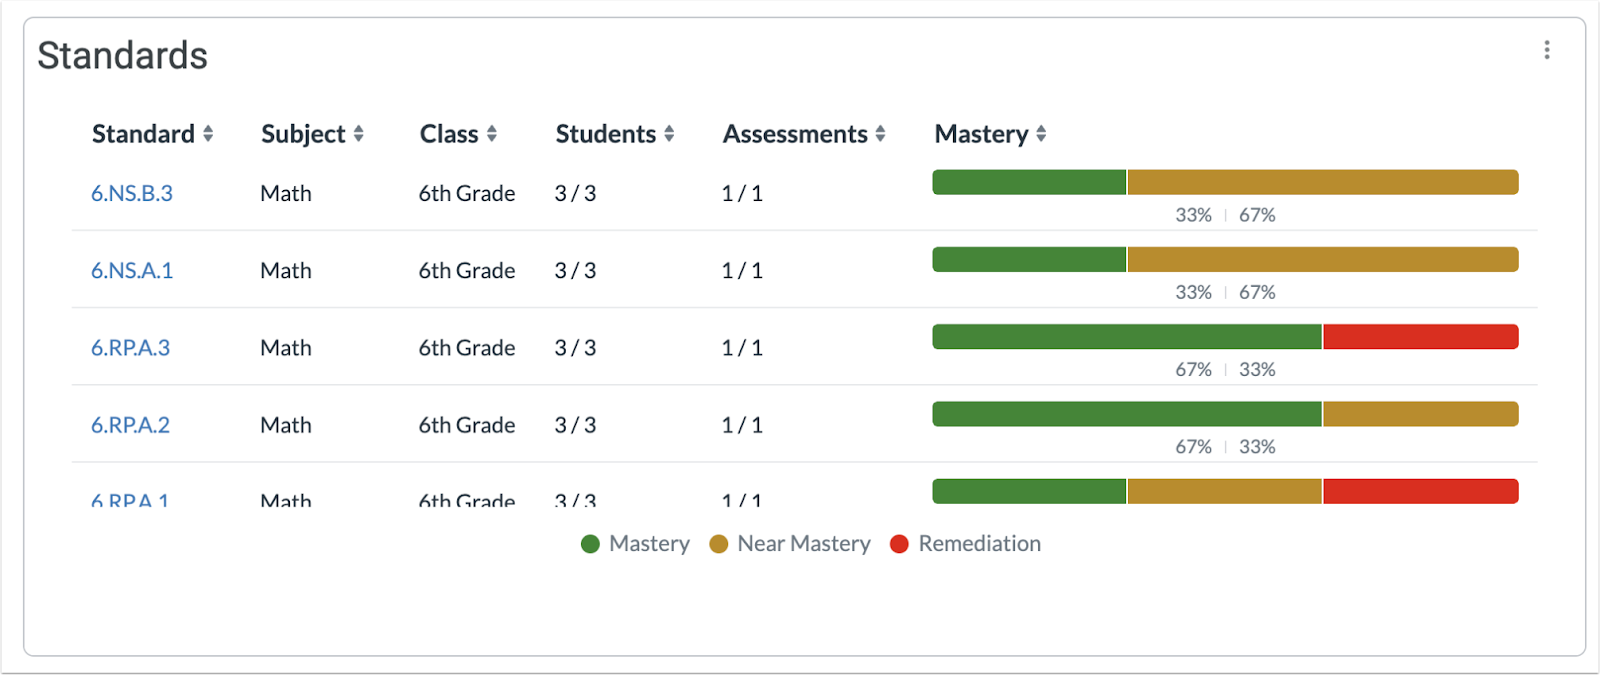The height and width of the screenshot is (675, 1600).
Task: Sort the table by Standard column
Action: 143,133
